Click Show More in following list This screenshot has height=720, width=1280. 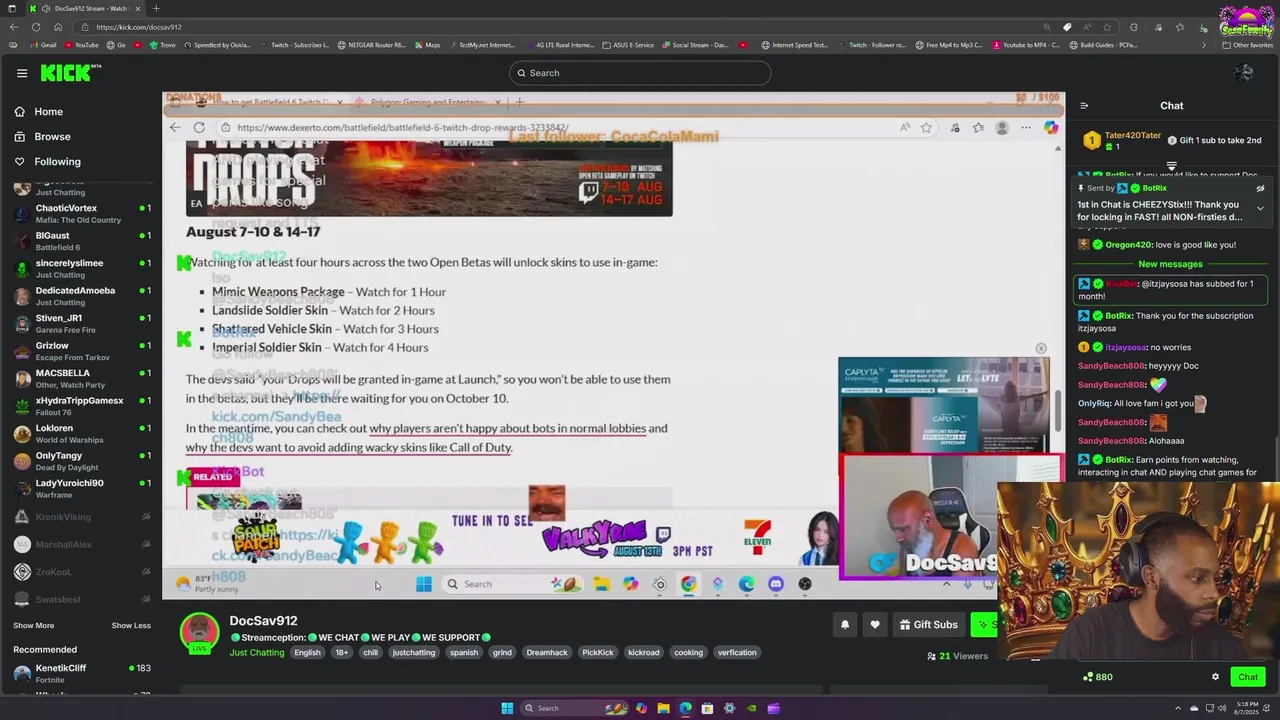[x=34, y=626]
